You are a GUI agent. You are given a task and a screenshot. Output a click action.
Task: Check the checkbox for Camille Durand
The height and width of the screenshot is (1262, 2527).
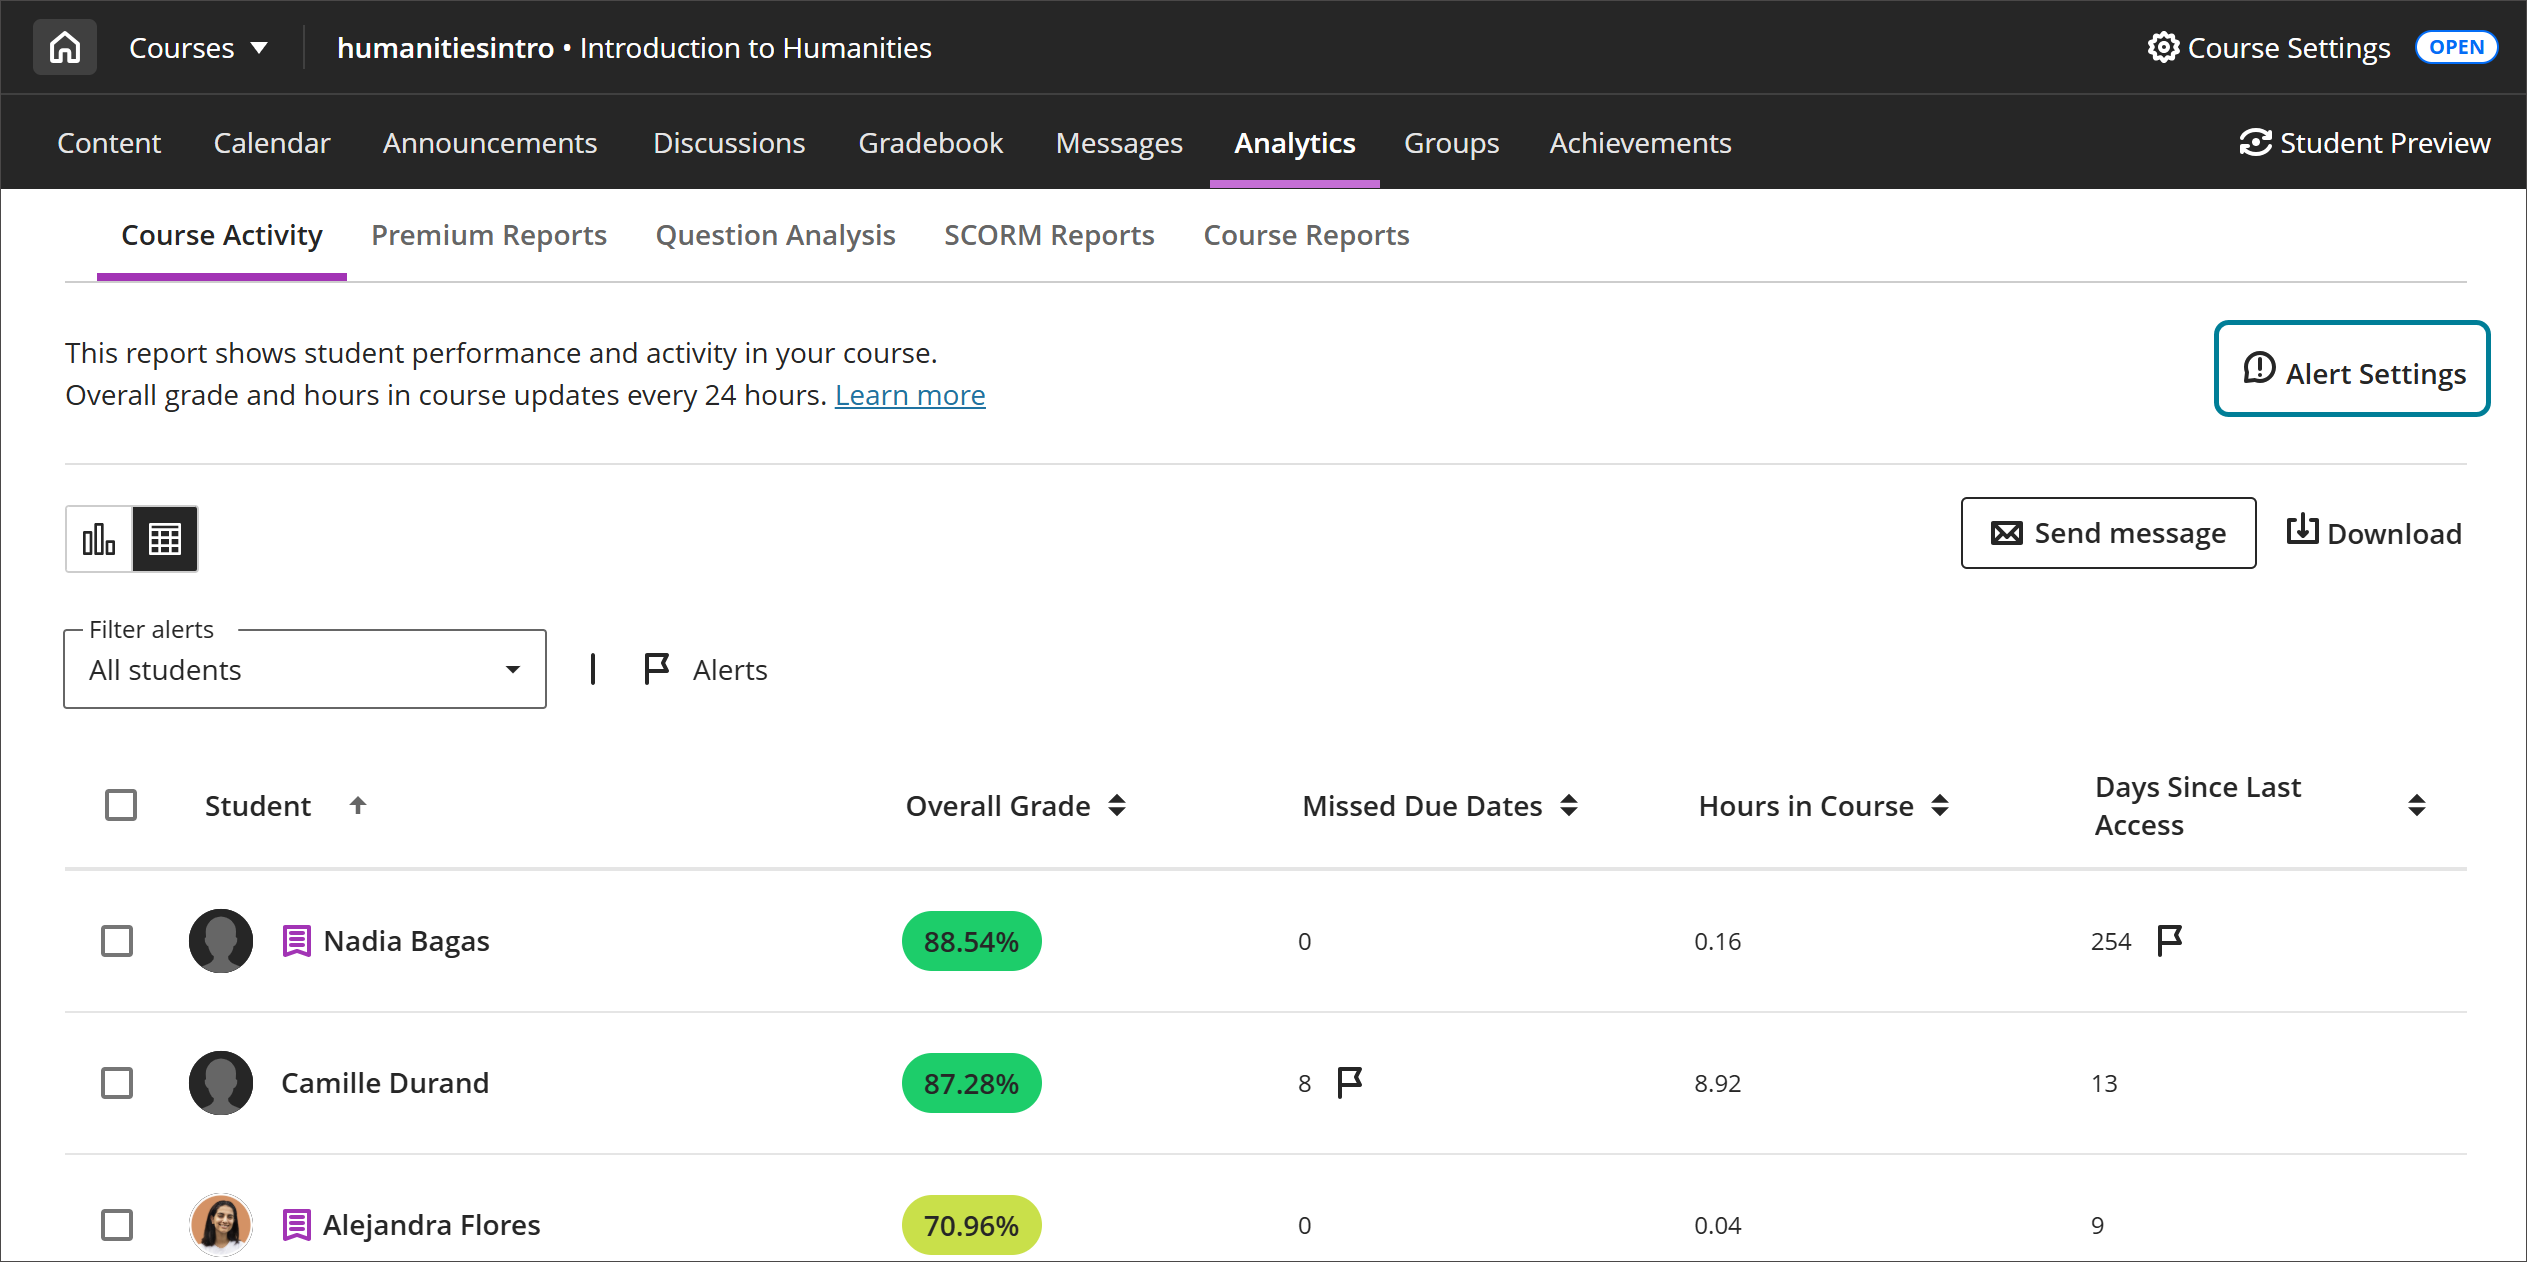(116, 1083)
